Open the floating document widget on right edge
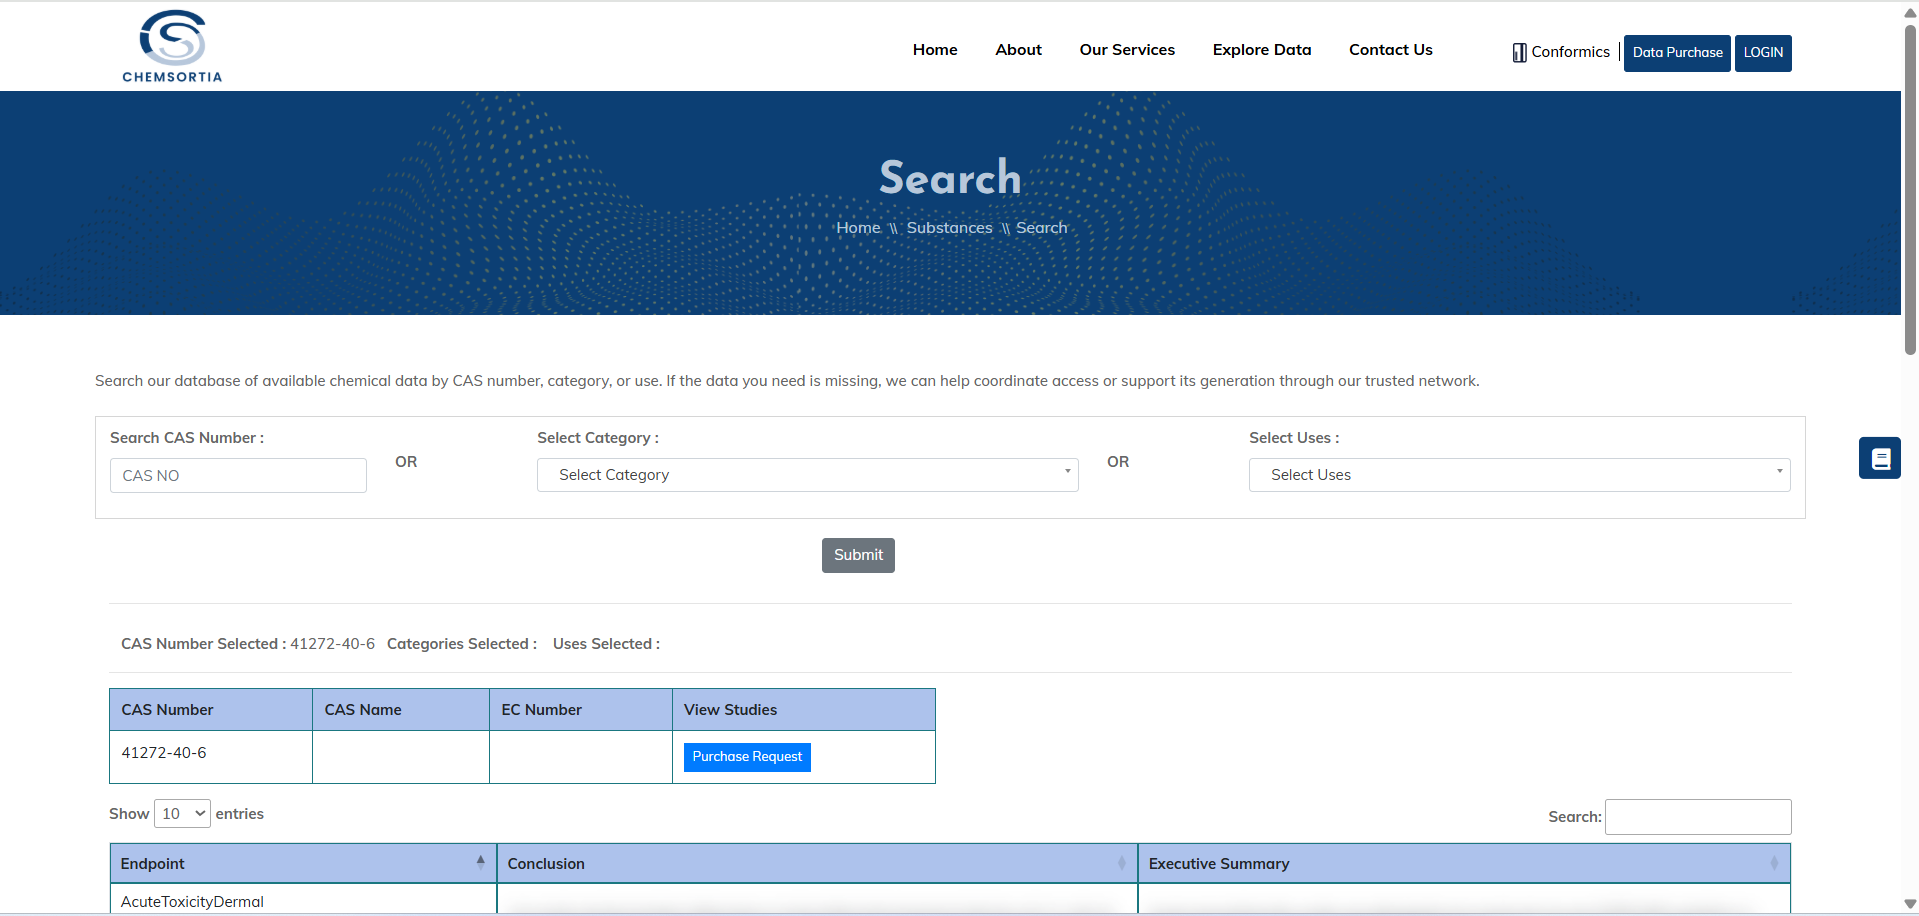The height and width of the screenshot is (916, 1919). coord(1879,457)
